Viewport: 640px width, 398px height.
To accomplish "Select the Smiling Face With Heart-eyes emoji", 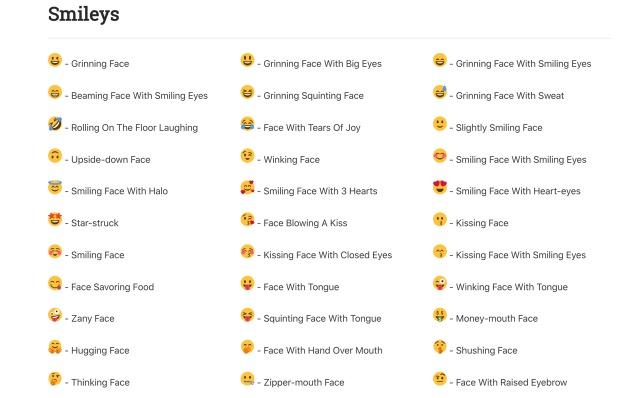I will [x=440, y=188].
